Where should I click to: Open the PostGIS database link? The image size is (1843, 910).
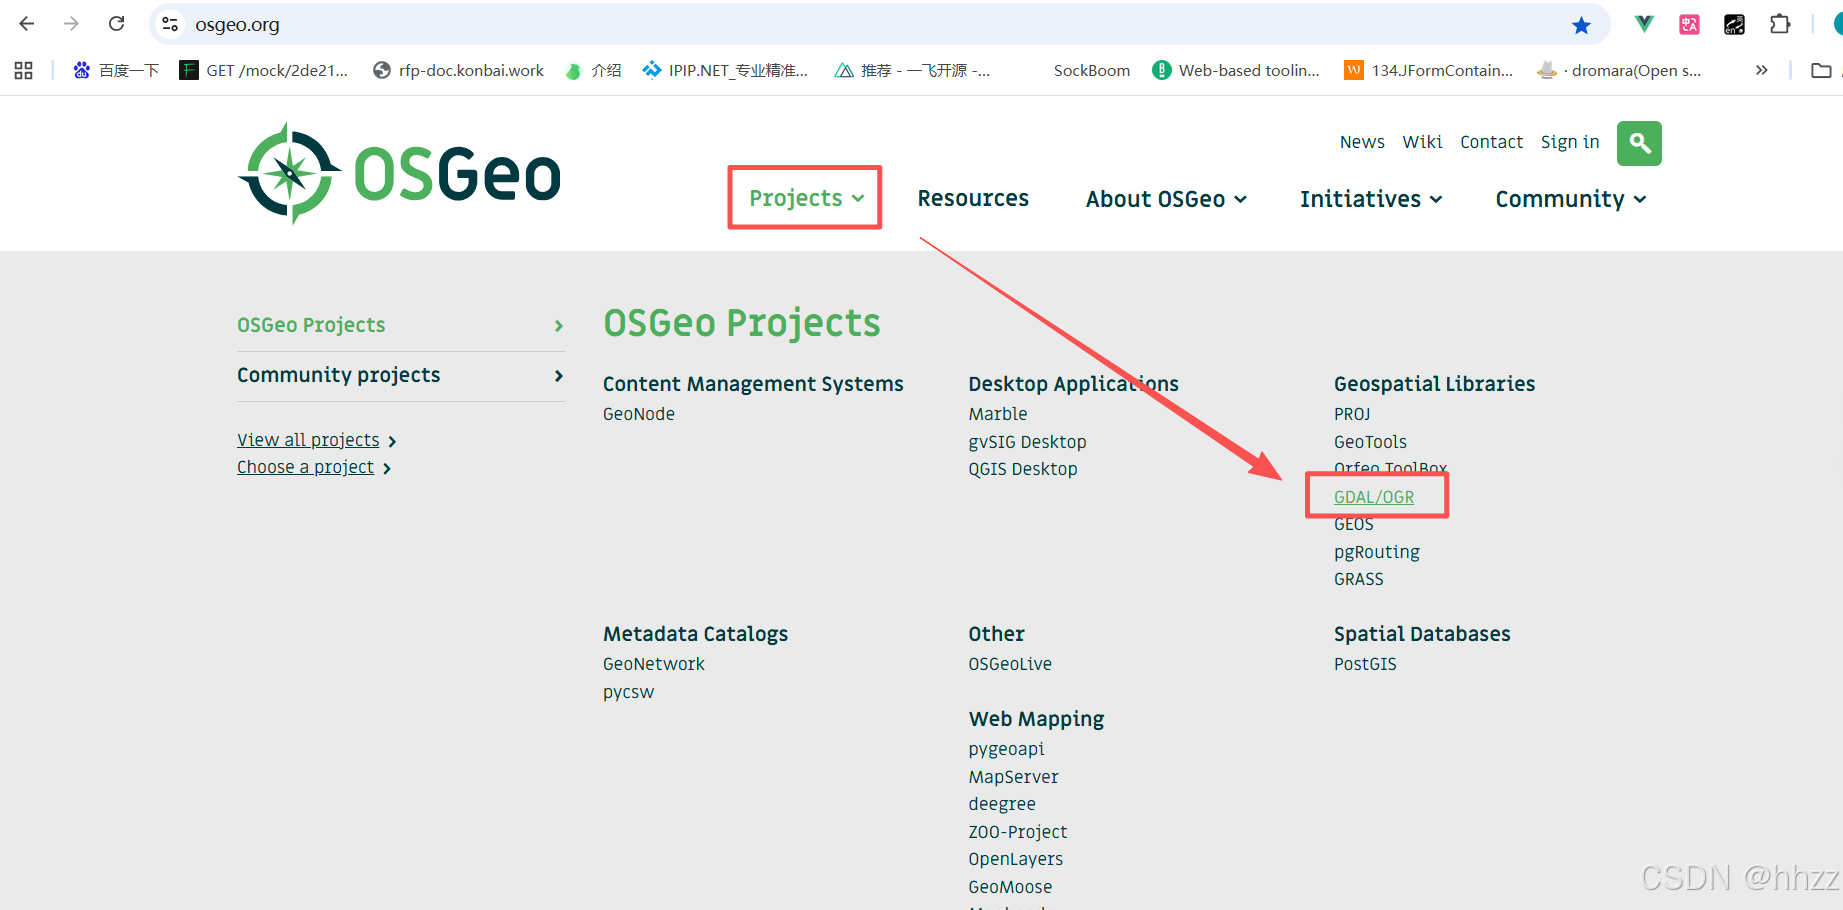(1365, 664)
